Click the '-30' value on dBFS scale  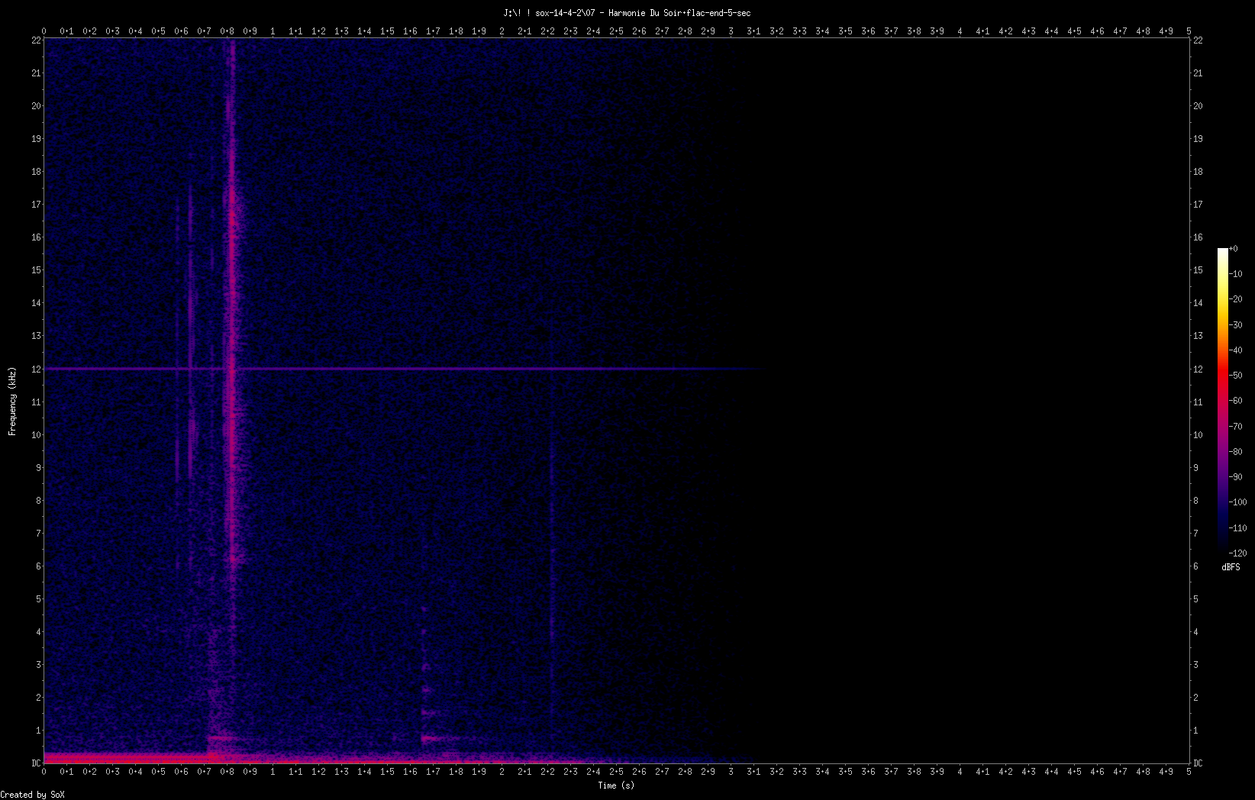click(x=1236, y=325)
